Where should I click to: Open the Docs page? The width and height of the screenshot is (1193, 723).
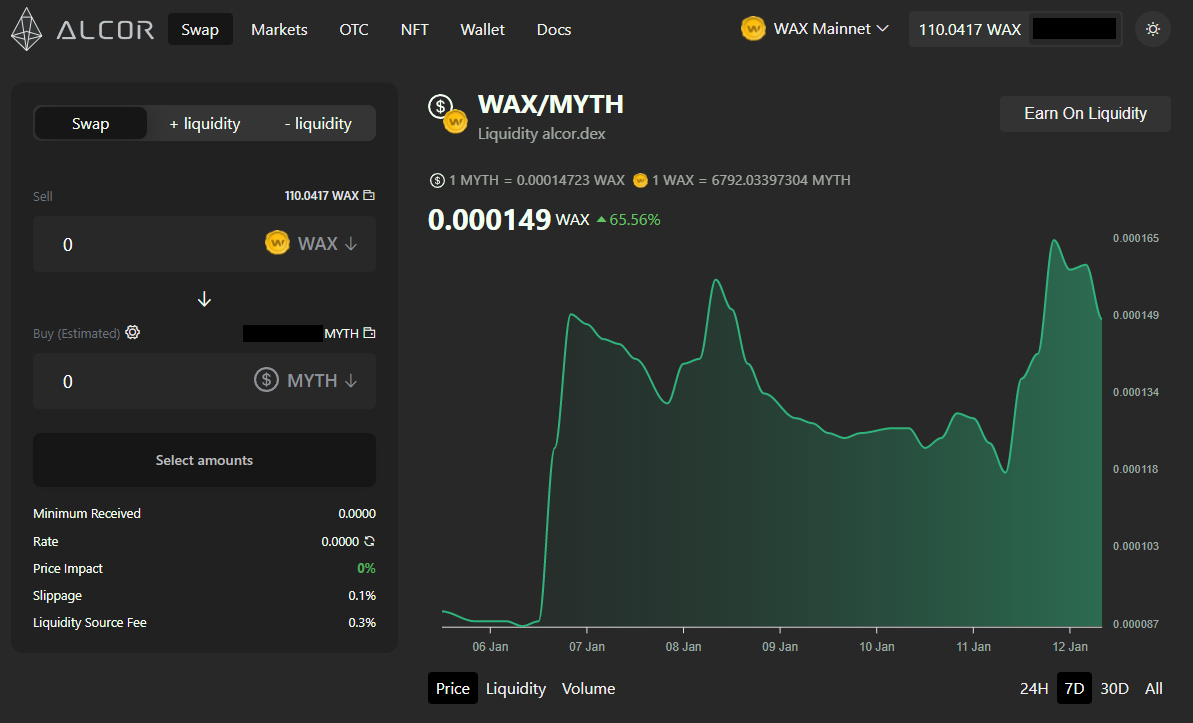[x=554, y=30]
